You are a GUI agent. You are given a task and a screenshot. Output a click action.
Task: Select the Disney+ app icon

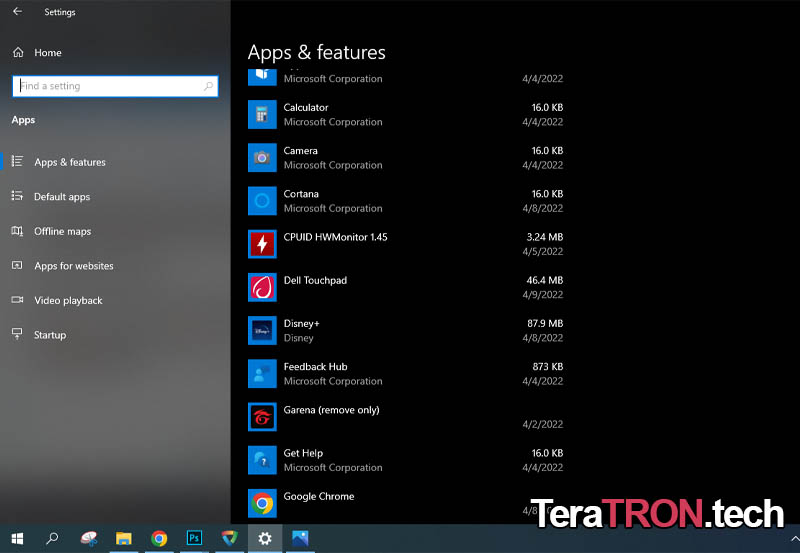coord(262,331)
